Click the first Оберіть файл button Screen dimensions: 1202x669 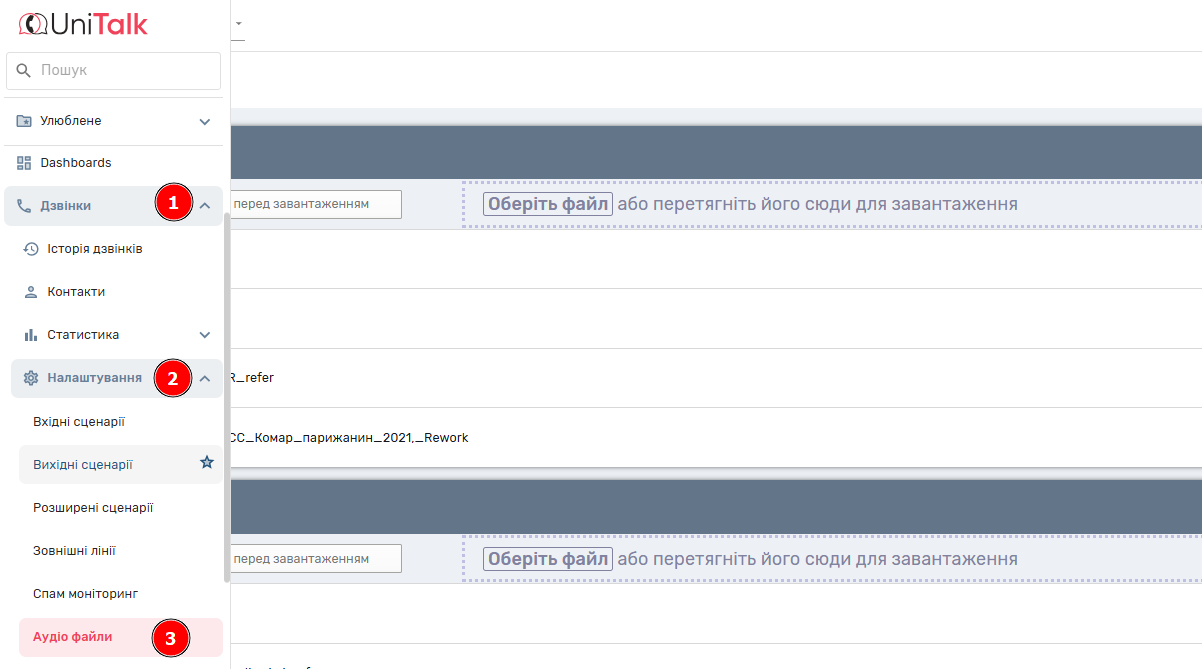click(x=547, y=204)
